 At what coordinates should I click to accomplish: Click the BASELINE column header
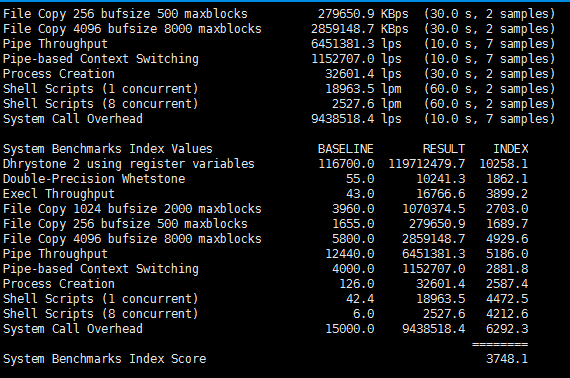click(346, 149)
